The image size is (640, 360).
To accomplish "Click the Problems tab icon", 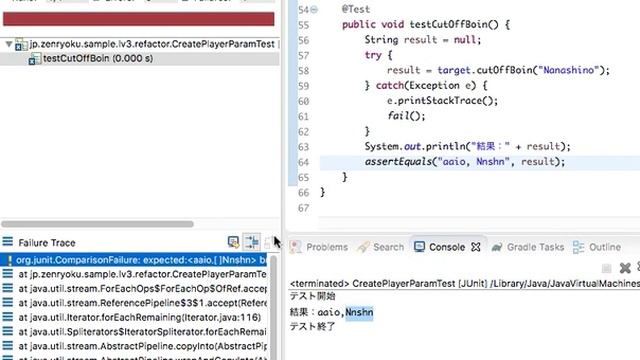I will coord(296,247).
